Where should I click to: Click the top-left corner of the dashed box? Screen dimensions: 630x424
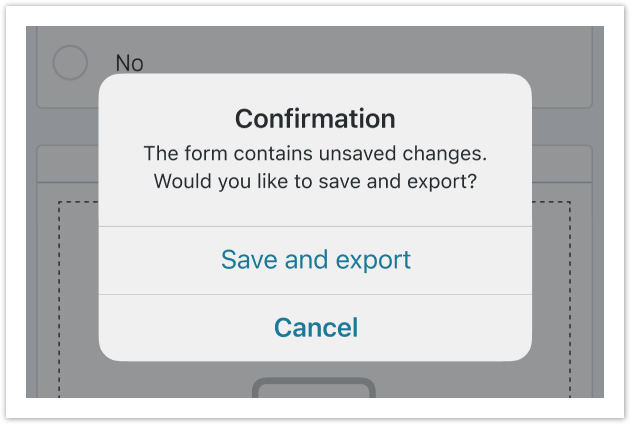coord(59,203)
